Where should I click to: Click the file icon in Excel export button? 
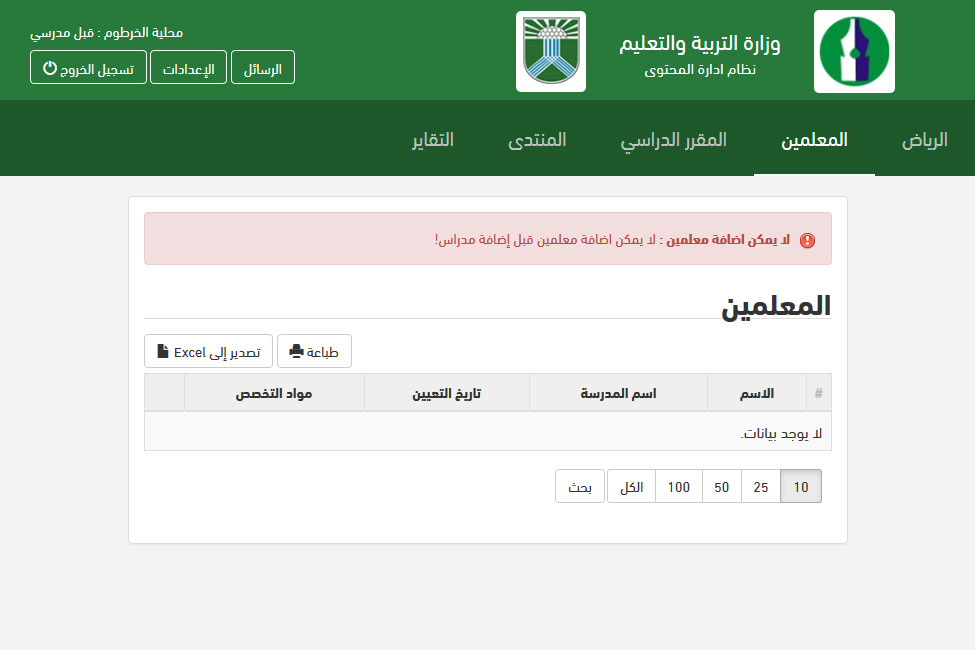coord(163,351)
